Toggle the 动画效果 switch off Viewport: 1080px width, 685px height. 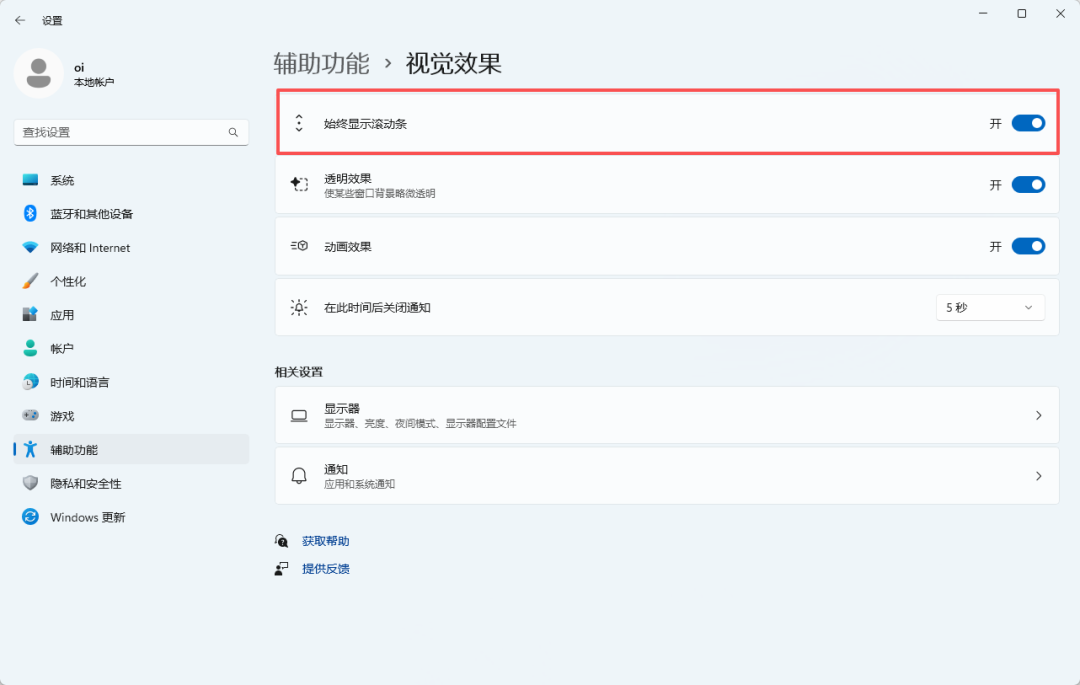point(1028,246)
